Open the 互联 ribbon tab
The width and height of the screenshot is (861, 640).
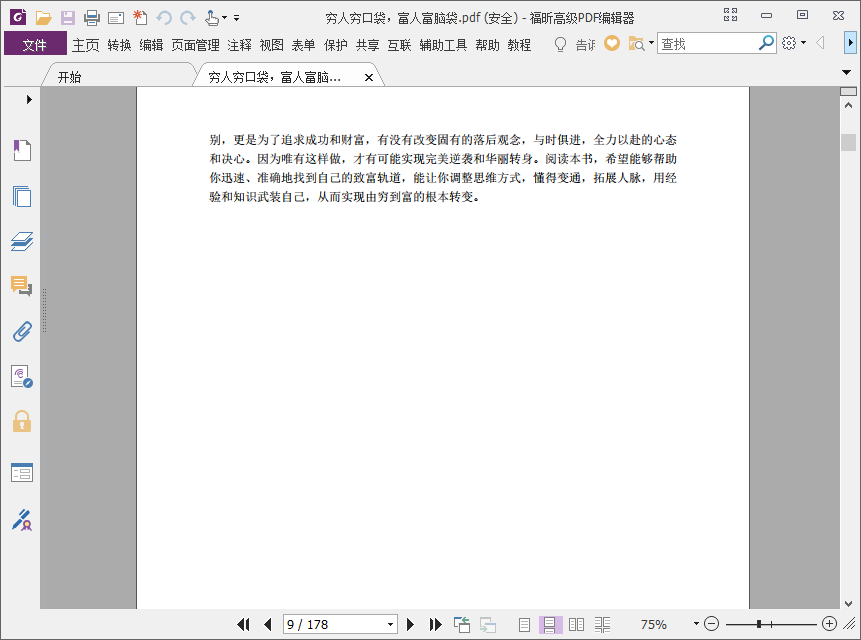(x=399, y=45)
